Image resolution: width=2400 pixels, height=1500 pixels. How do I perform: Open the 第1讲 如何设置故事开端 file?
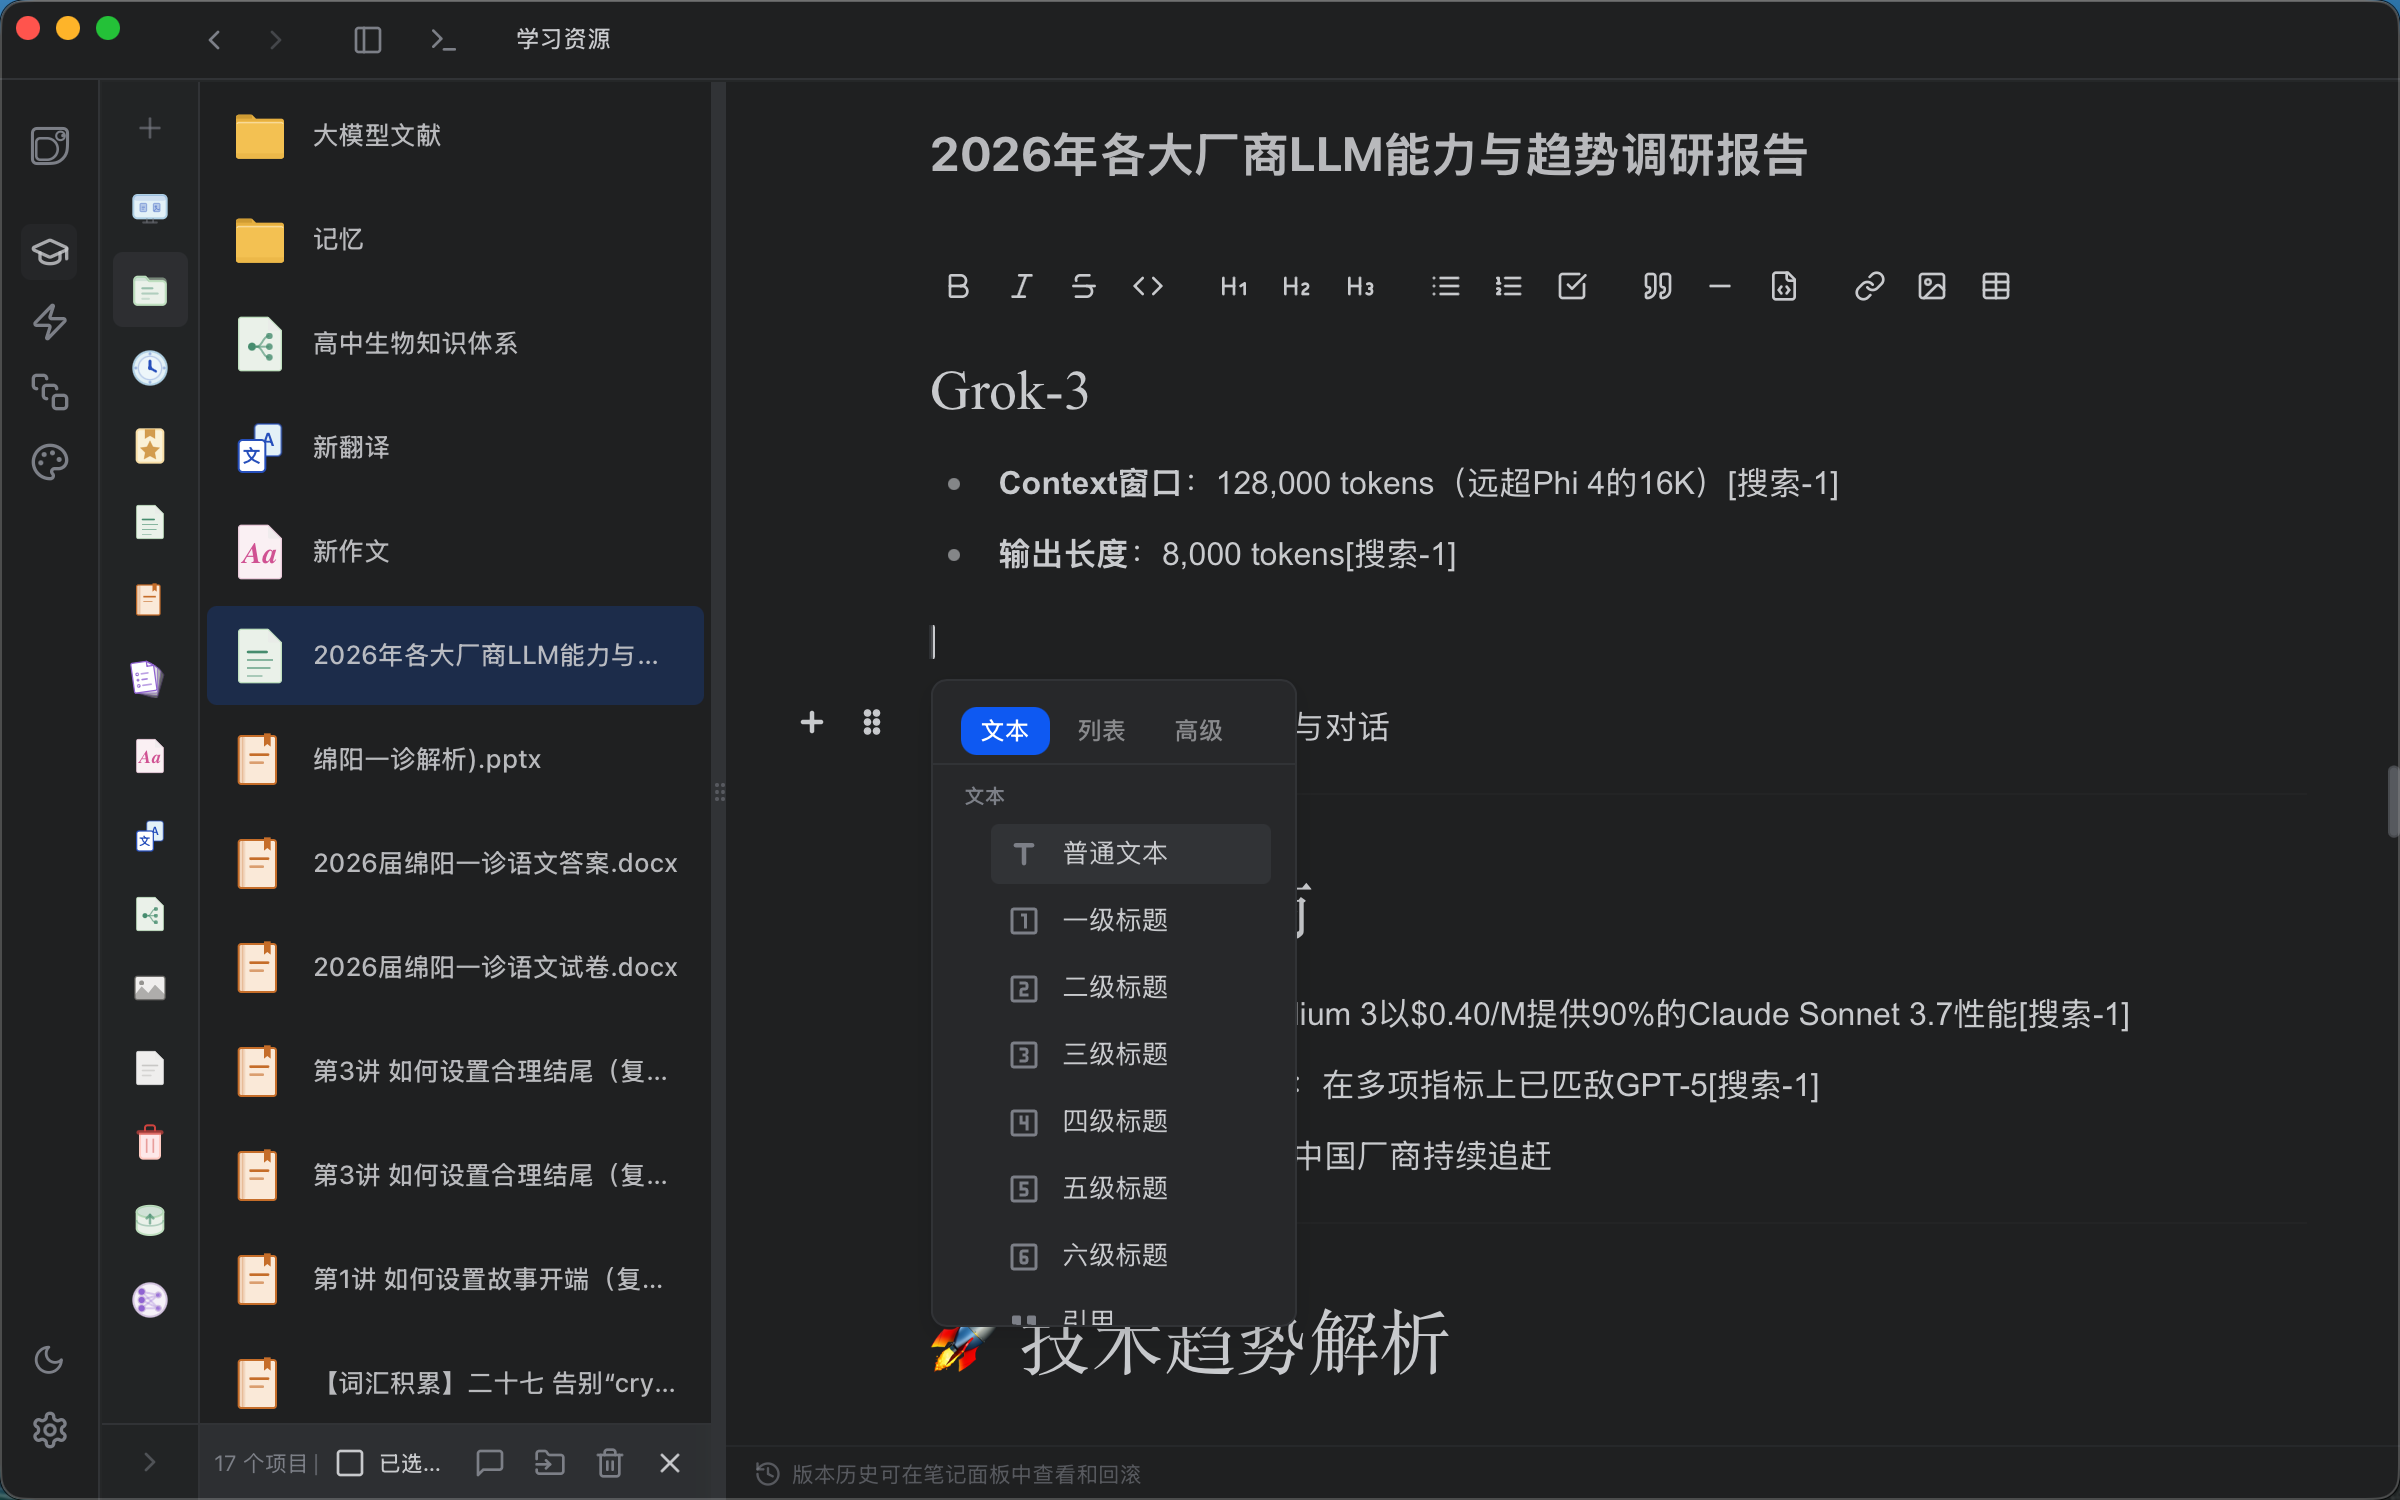point(455,1280)
